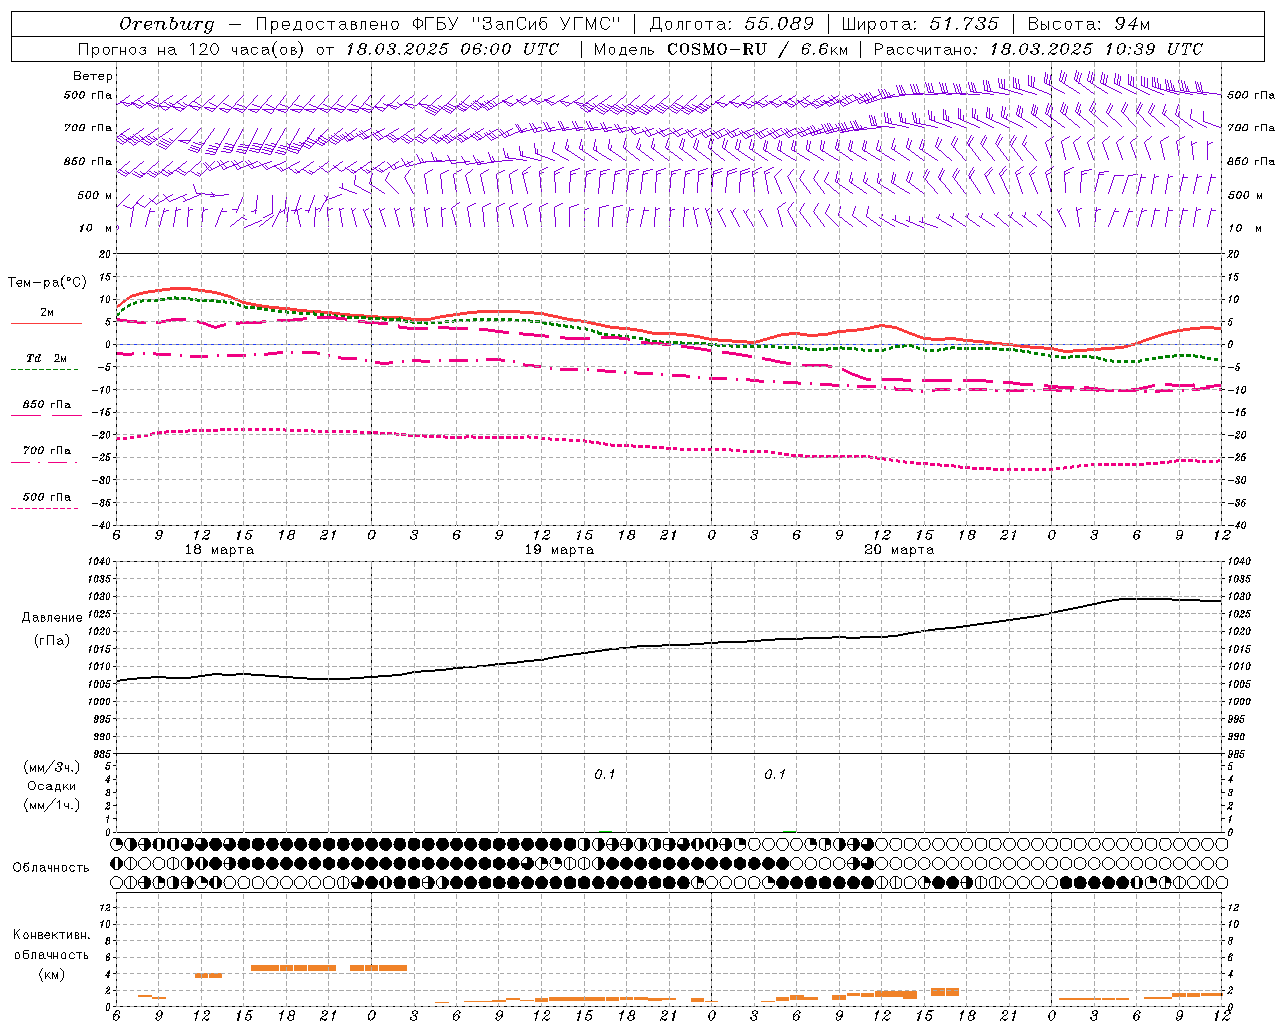Viewport: 1280px width, 1024px height.
Task: Click the 'Ветер' wind panel label
Action: tap(93, 76)
